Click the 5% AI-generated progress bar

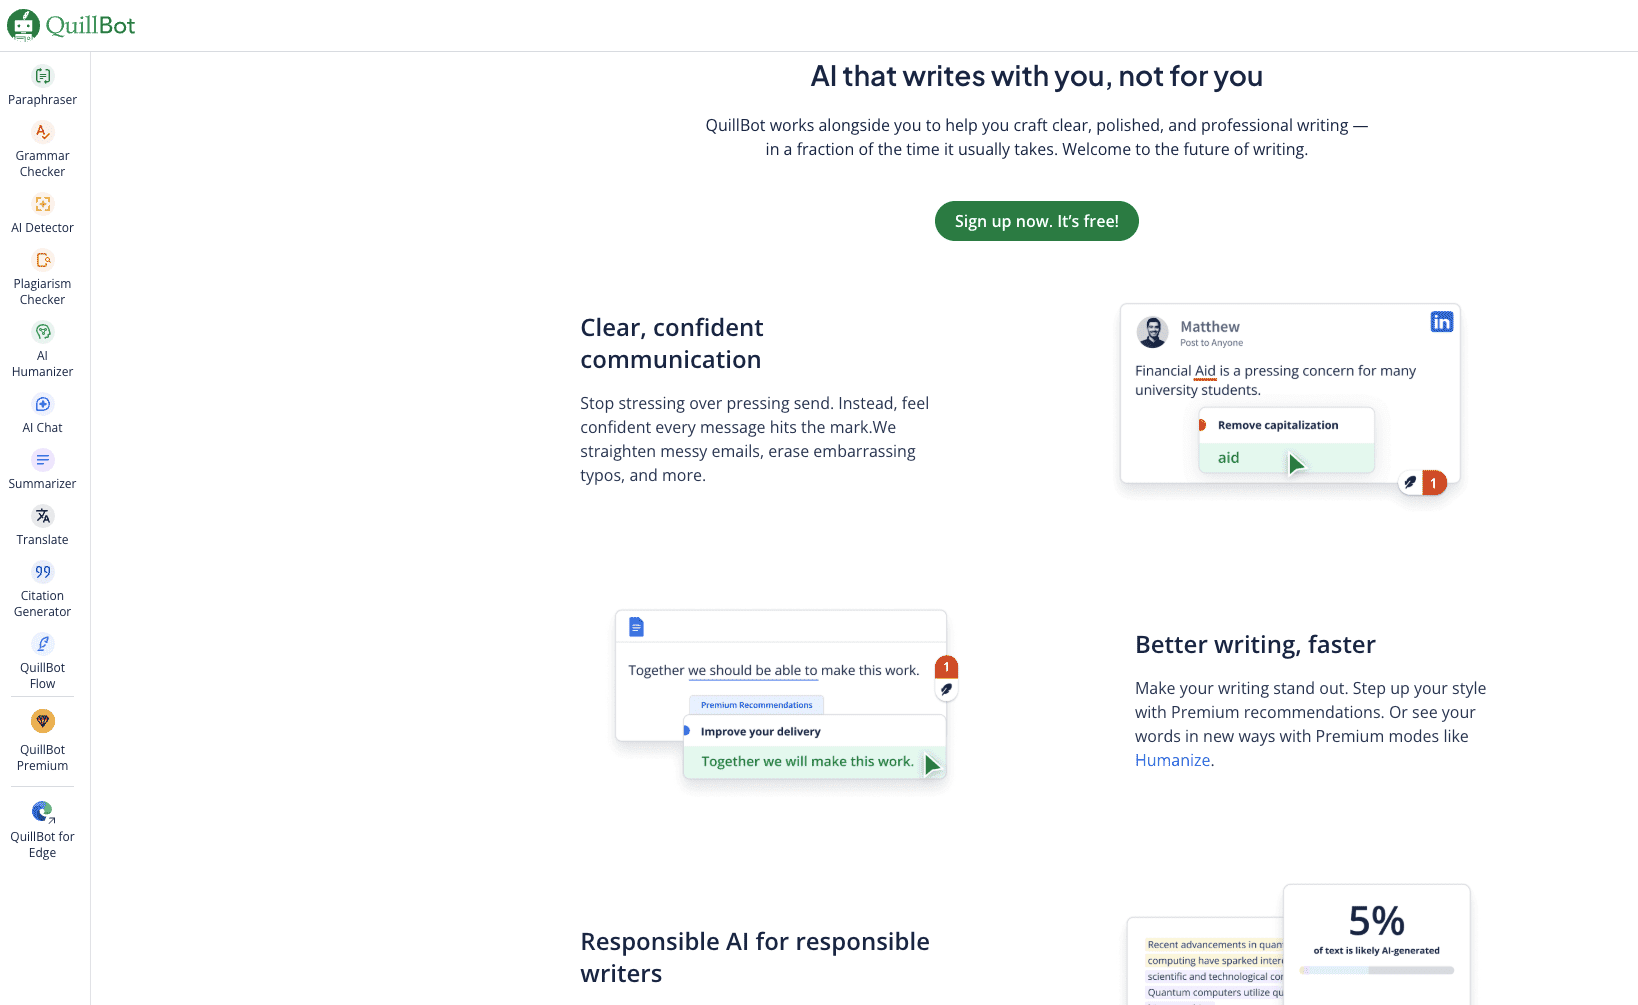pyautogui.click(x=1376, y=970)
